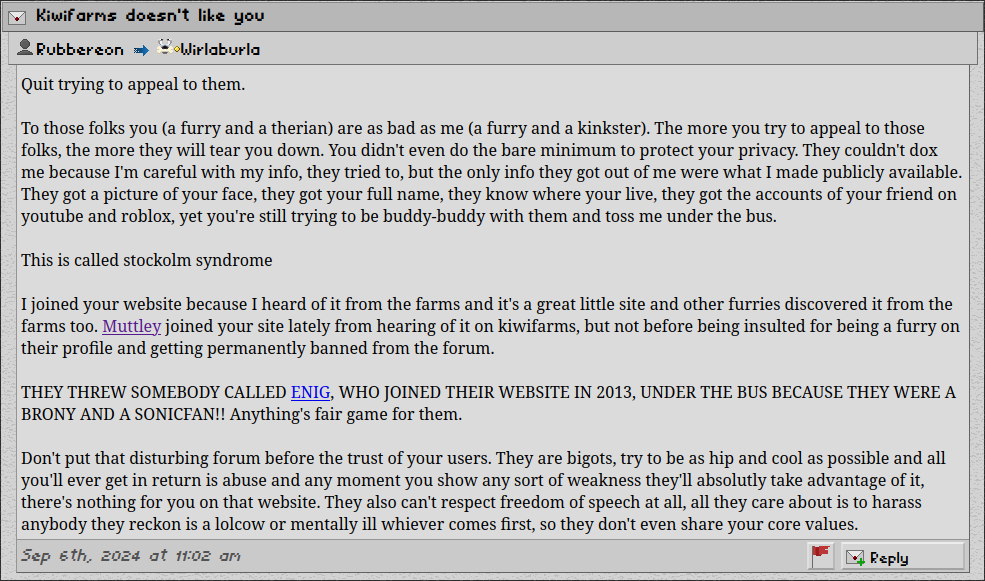Screen dimensions: 985x581
Task: Click the paragraph beginning "Don't put that disturbing"
Action: pos(483,491)
